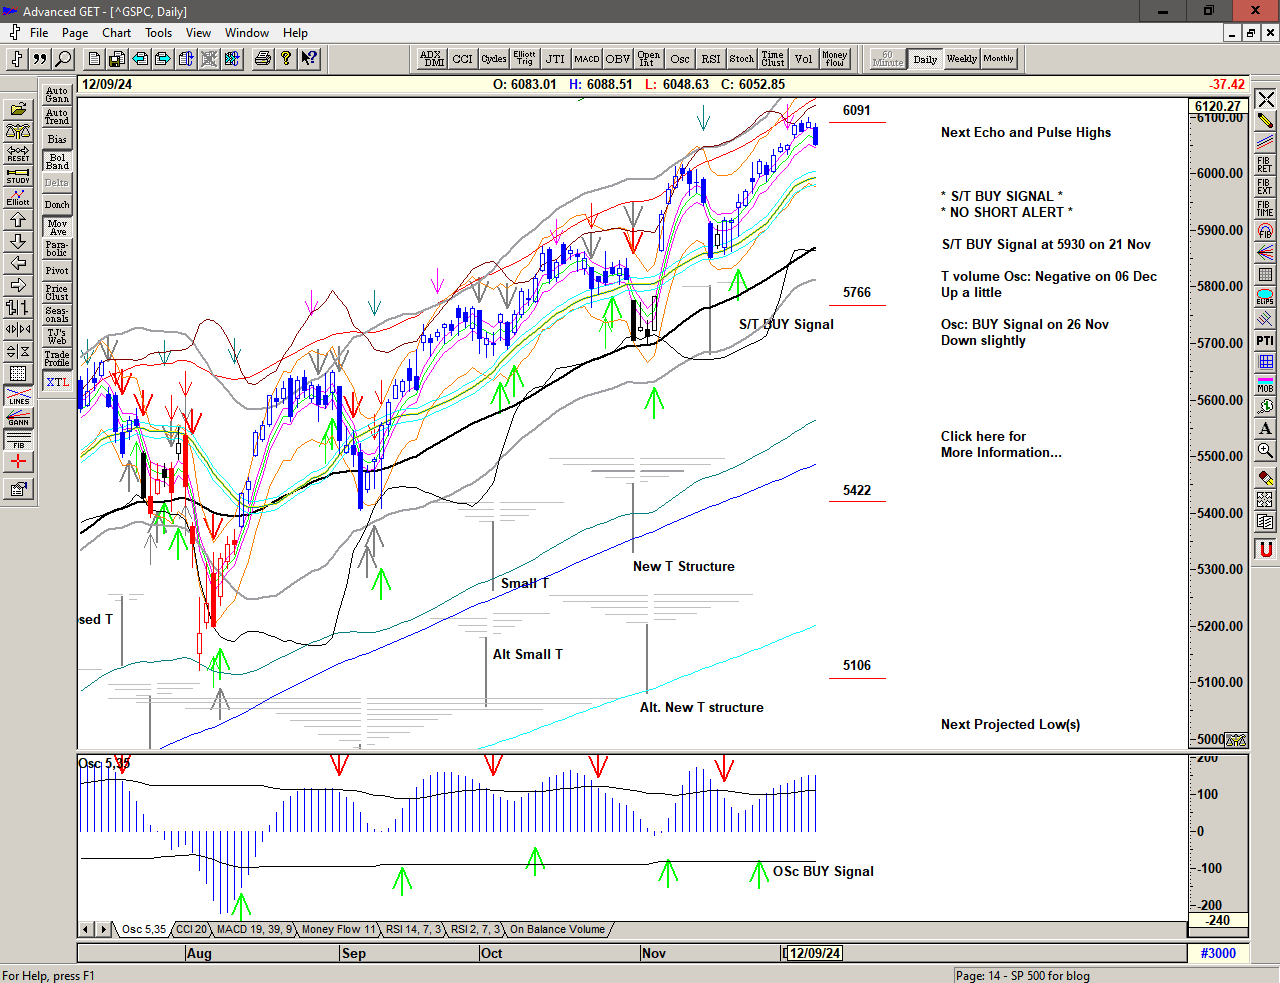The height and width of the screenshot is (983, 1280).
Task: Expand the Window menu
Action: [246, 33]
